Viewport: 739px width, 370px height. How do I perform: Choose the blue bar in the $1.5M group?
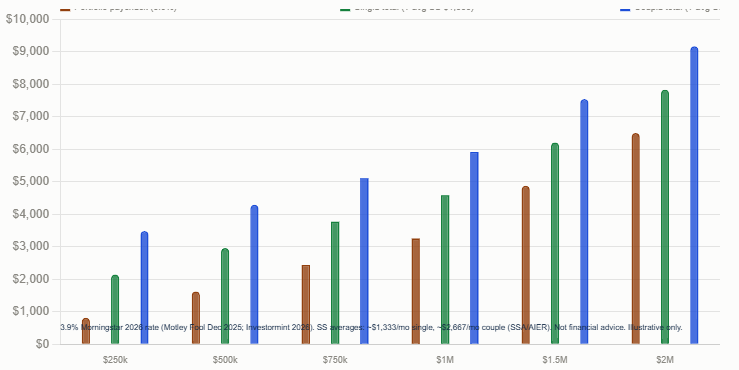584,222
